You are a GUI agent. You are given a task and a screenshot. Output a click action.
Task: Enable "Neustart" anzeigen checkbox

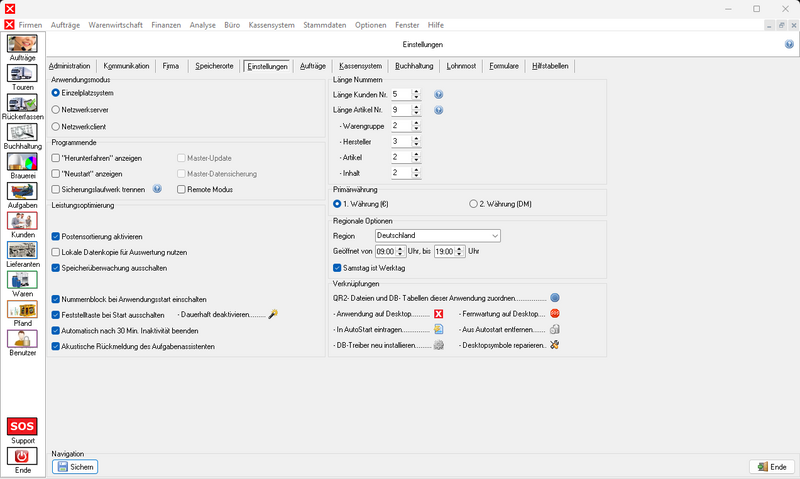[56, 173]
